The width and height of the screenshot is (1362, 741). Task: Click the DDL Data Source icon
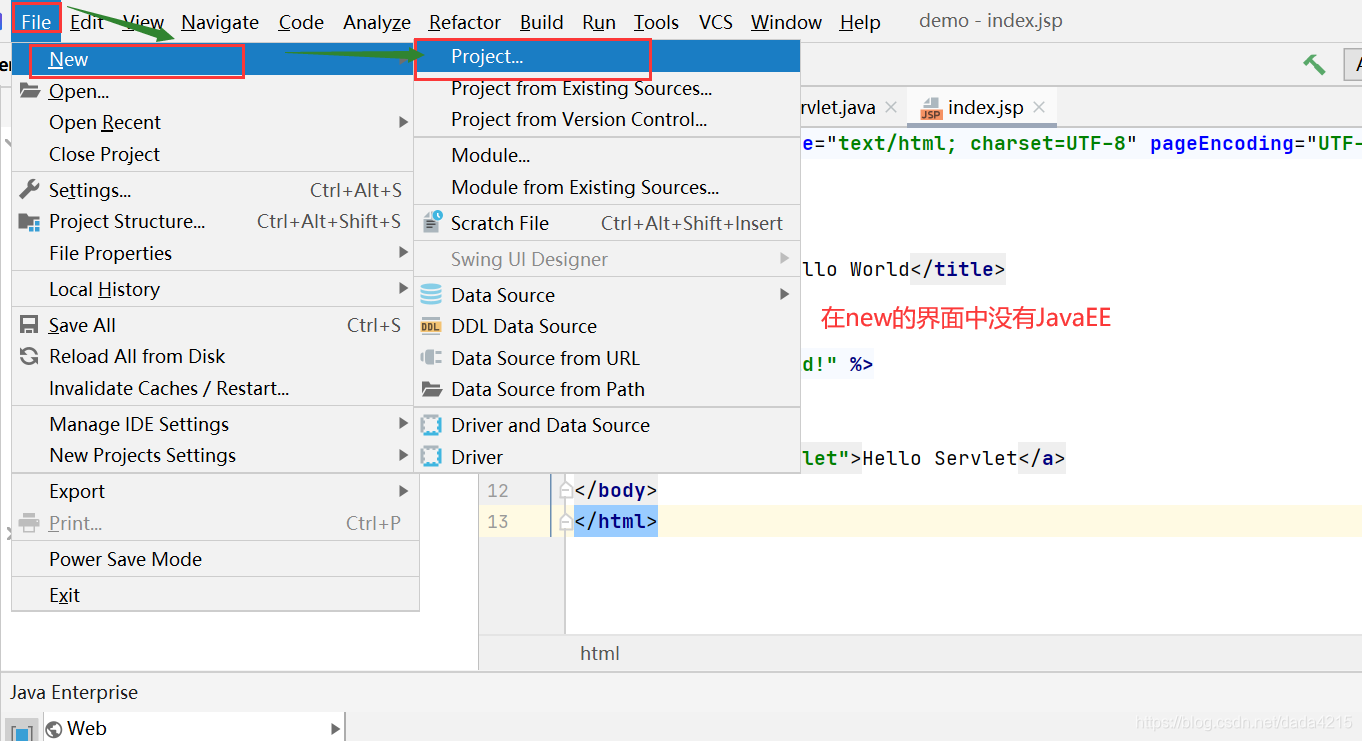click(431, 326)
